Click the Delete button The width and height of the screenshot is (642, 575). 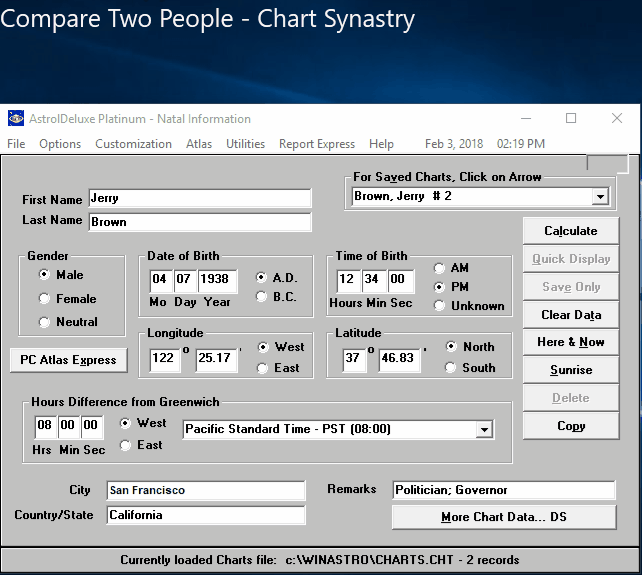pyautogui.click(x=570, y=398)
